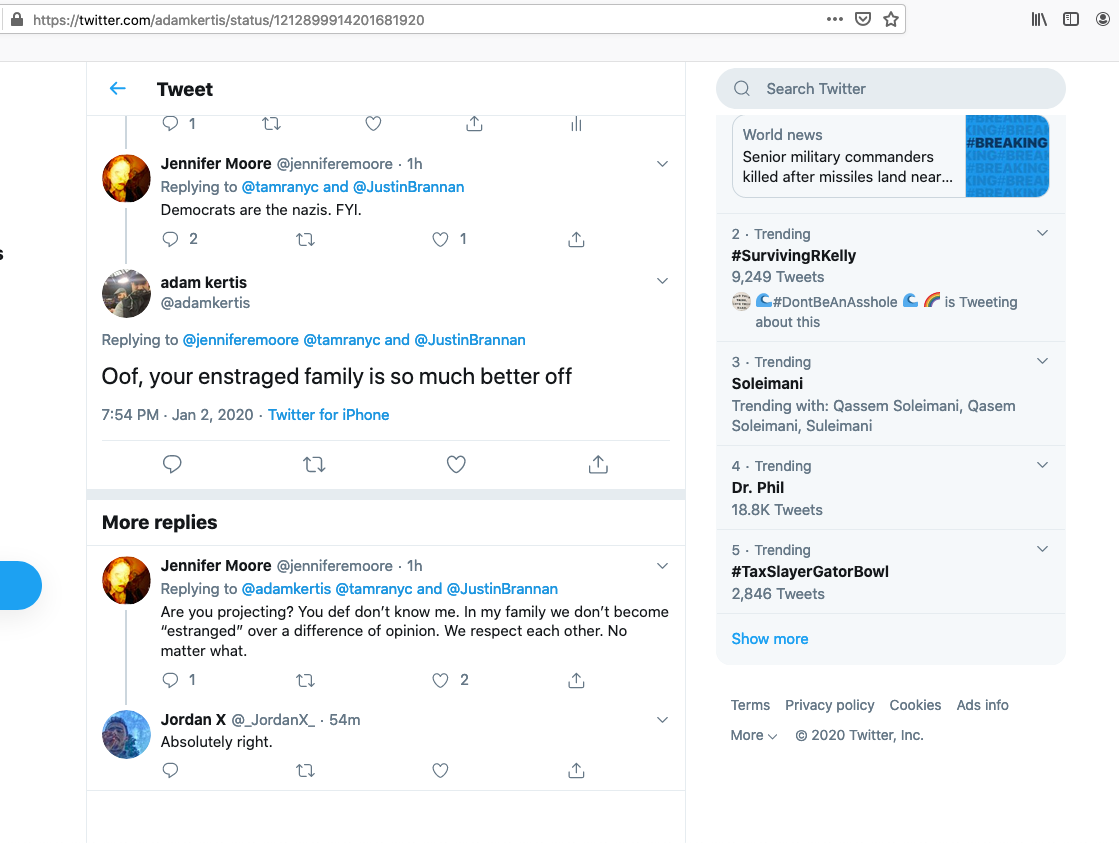Like Jennifer Moore's 'Democrats are the nazis' tweet
Viewport: 1119px width, 843px height.
click(x=440, y=239)
